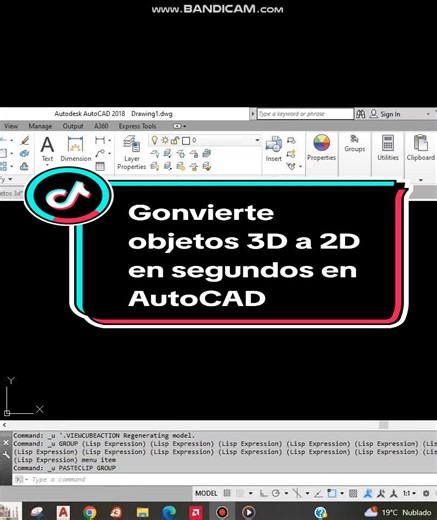Image resolution: width=437 pixels, height=520 pixels.
Task: Click the Linear dimension icon
Action: click(x=100, y=140)
